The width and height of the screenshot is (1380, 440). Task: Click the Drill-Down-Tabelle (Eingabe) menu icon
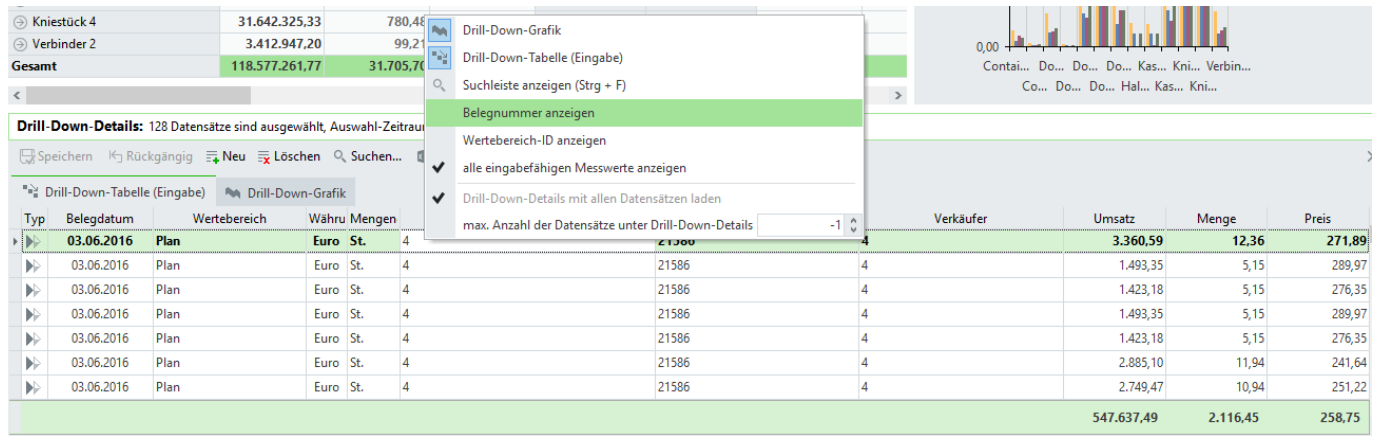[x=439, y=58]
